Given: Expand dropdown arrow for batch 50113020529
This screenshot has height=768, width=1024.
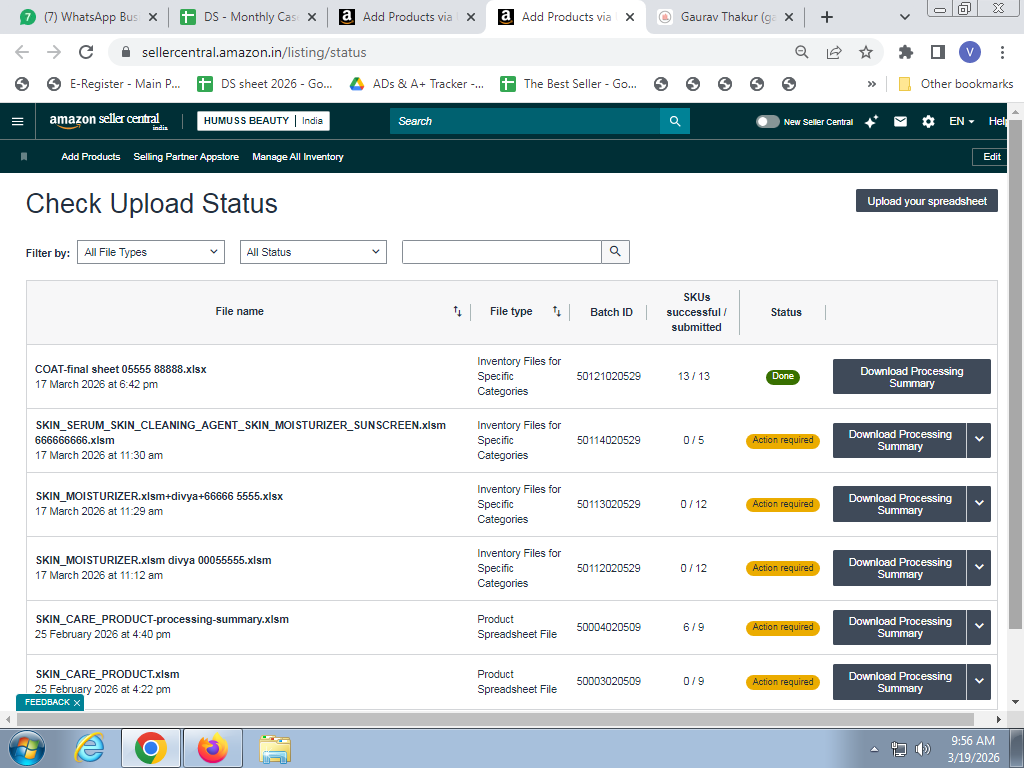Looking at the screenshot, I should point(979,504).
